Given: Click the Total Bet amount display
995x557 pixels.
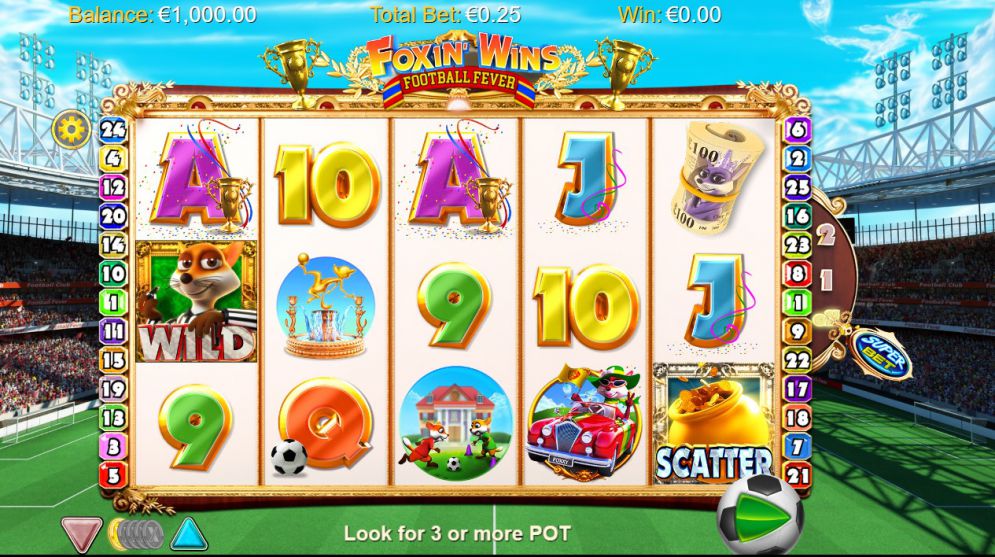Looking at the screenshot, I should pyautogui.click(x=445, y=15).
